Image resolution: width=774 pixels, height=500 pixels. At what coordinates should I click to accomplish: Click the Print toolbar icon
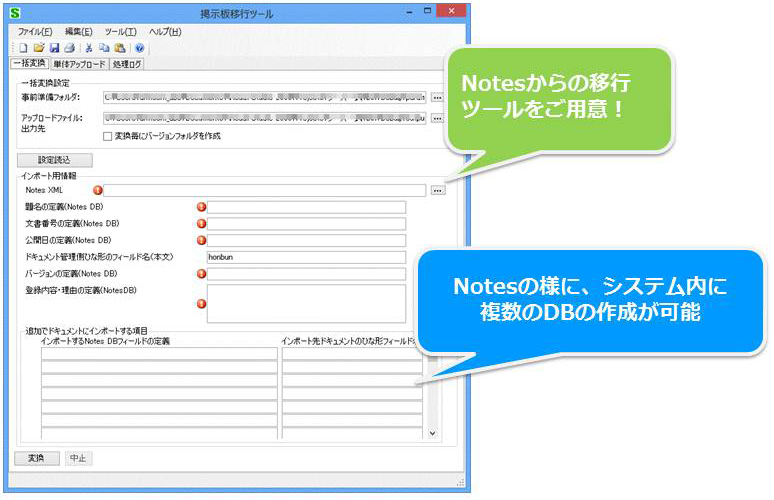coord(69,47)
